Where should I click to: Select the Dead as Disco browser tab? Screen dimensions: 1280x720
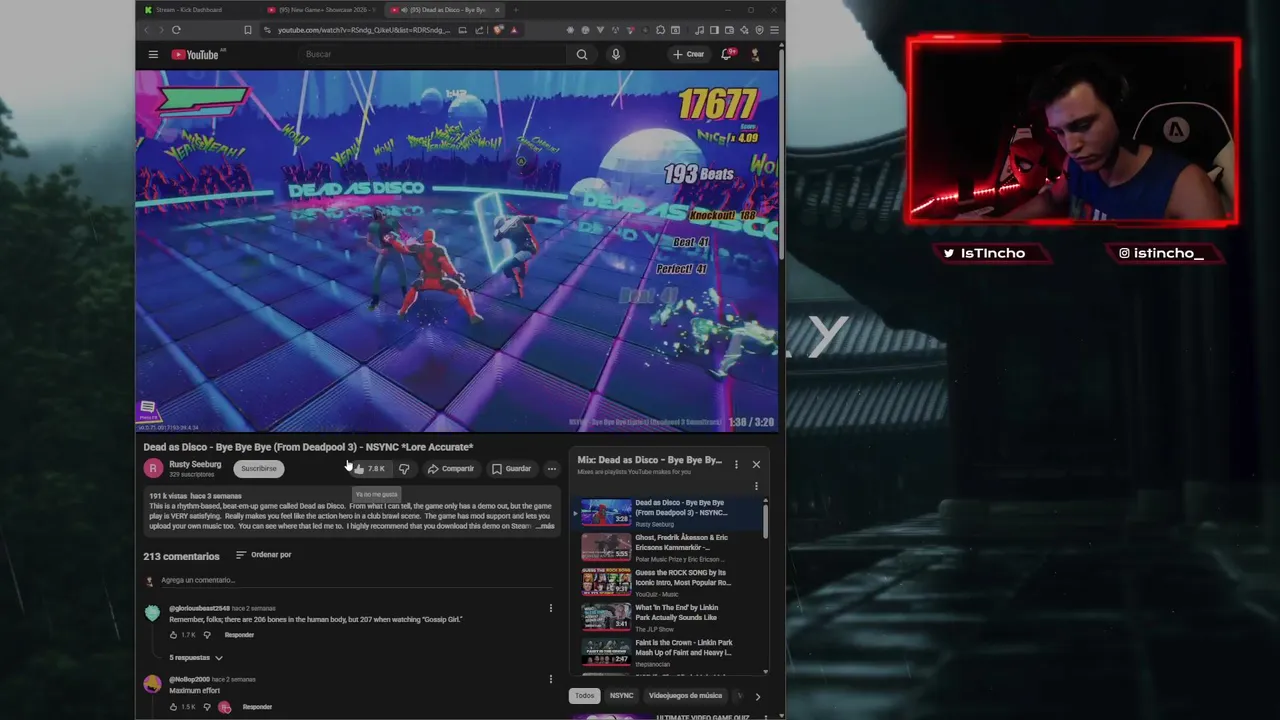coord(445,10)
